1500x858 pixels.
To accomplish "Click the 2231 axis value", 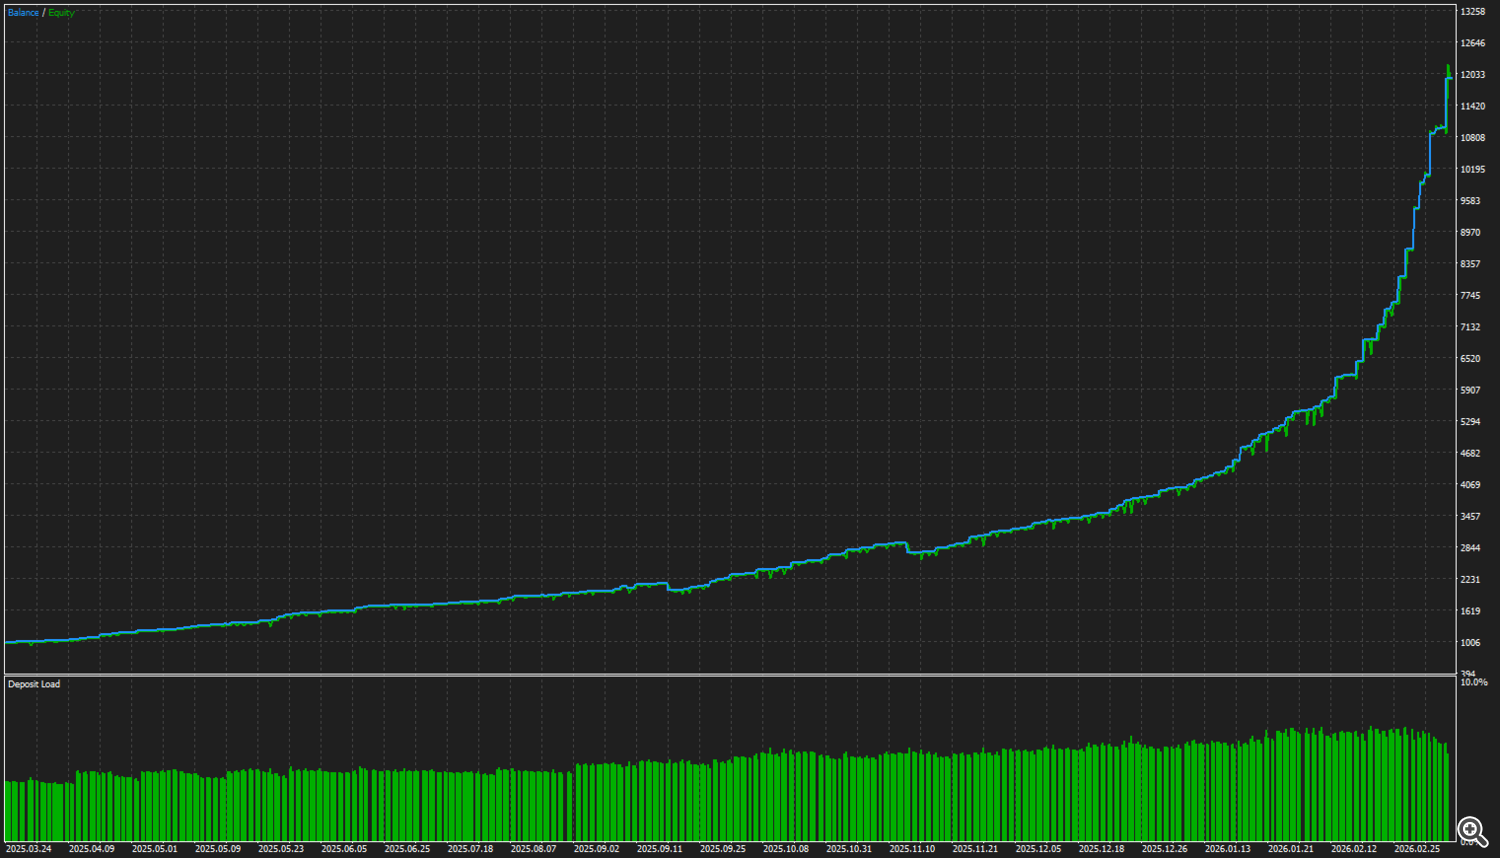I will tap(1470, 580).
